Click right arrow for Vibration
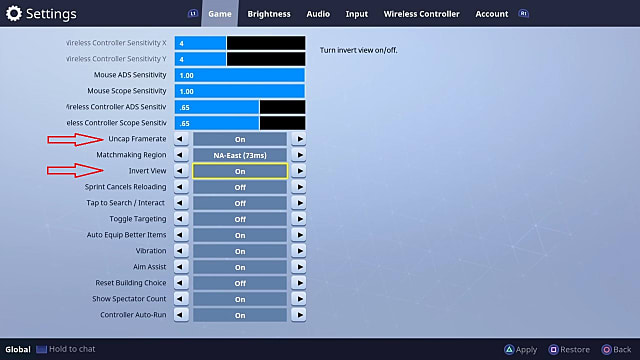This screenshot has height=360, width=640. [x=299, y=251]
